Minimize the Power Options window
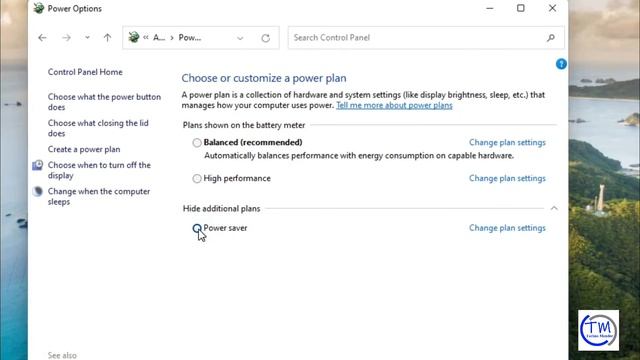Screen dimensions: 640x360 pyautogui.click(x=490, y=8)
